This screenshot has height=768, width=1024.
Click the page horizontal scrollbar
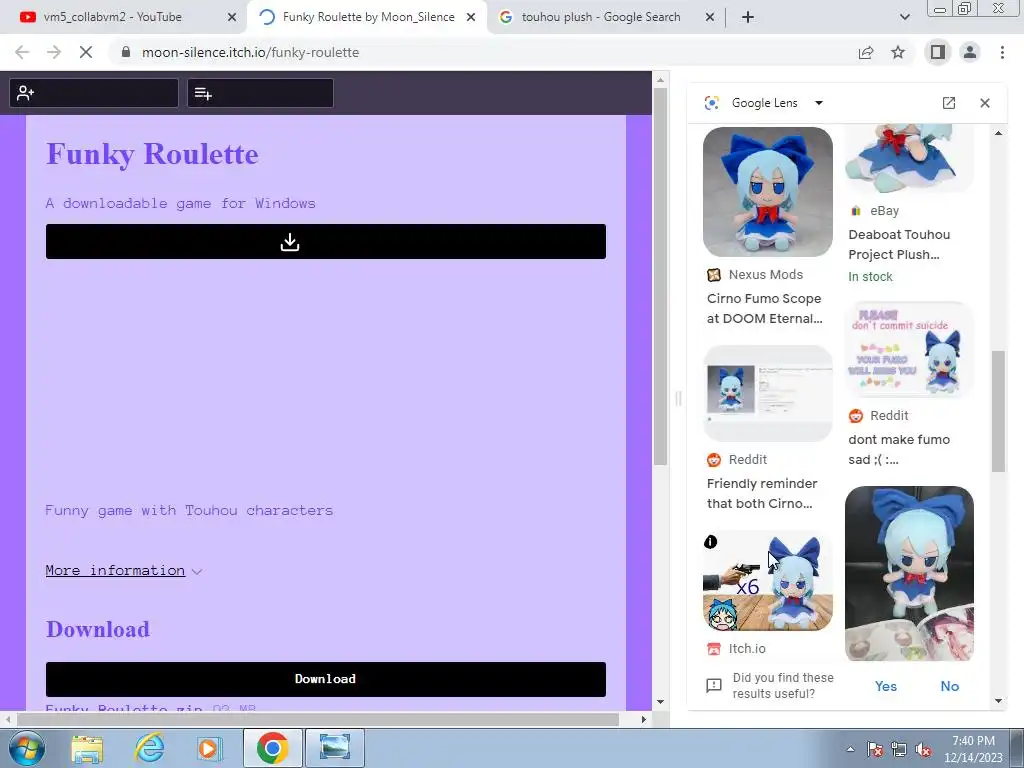(x=317, y=719)
